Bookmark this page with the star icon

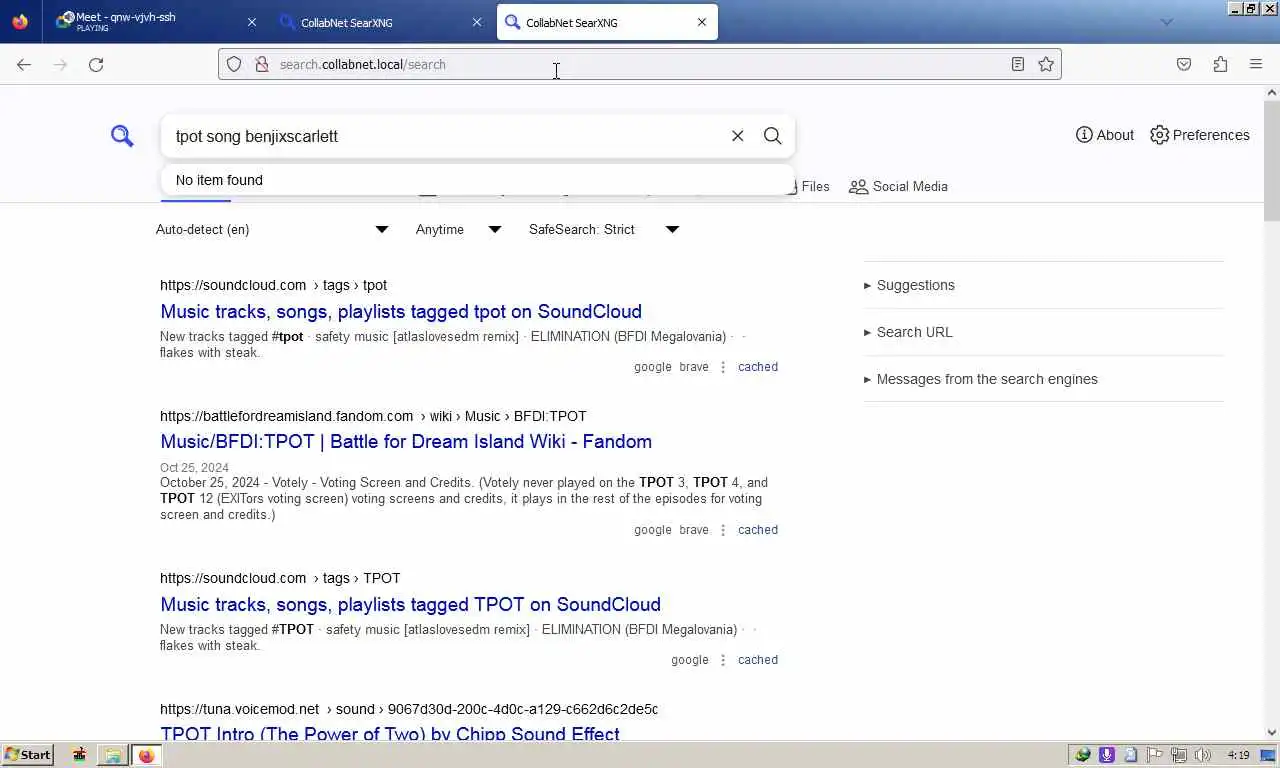[1046, 64]
